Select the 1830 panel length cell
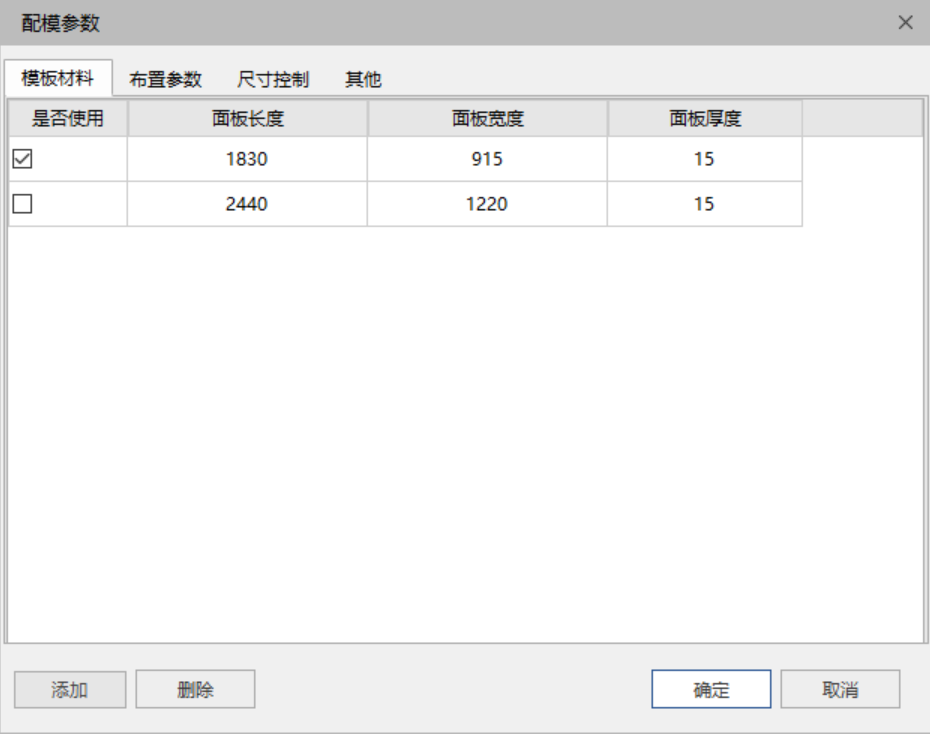Viewport: 930px width, 734px height. (247, 159)
